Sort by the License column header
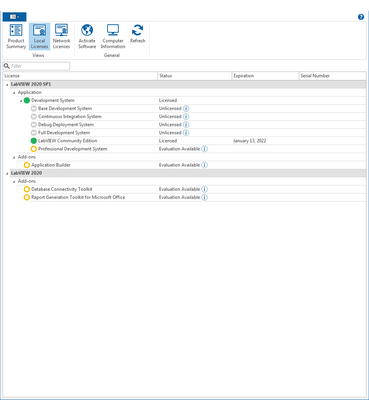This screenshot has height=400, width=369. (80, 76)
